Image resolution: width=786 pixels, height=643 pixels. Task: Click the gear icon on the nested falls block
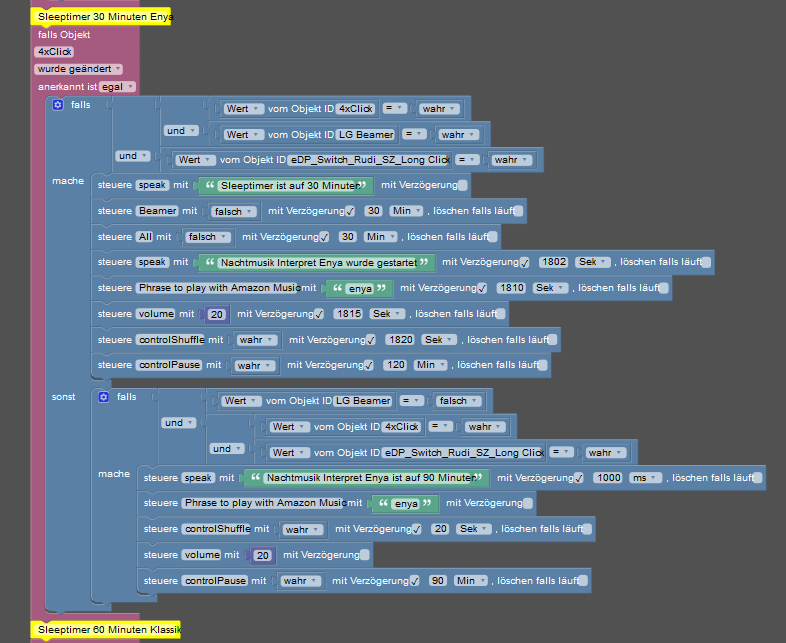pos(104,397)
